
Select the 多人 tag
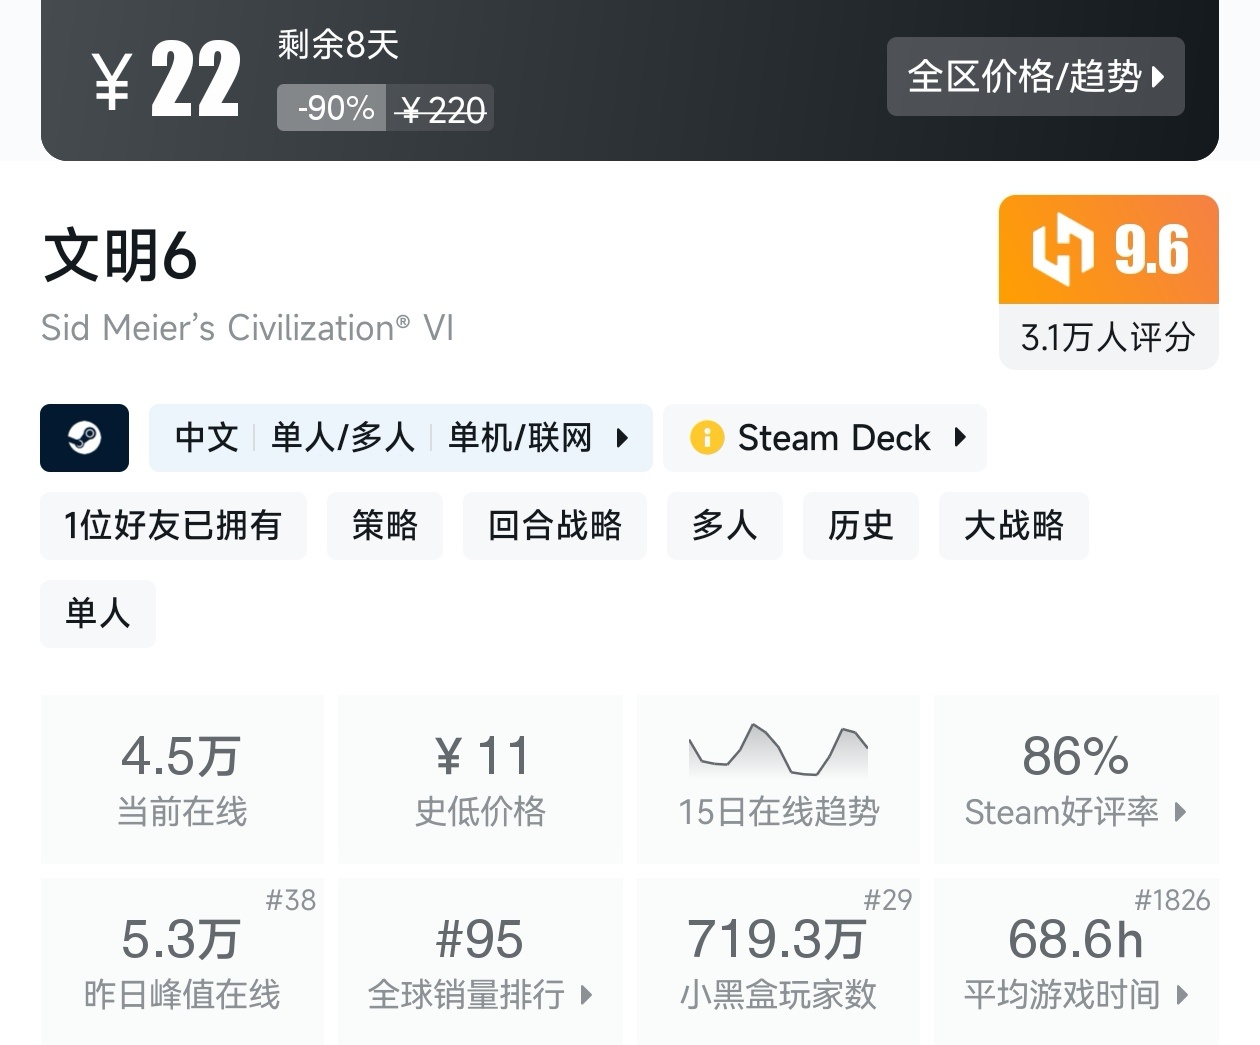click(x=725, y=526)
